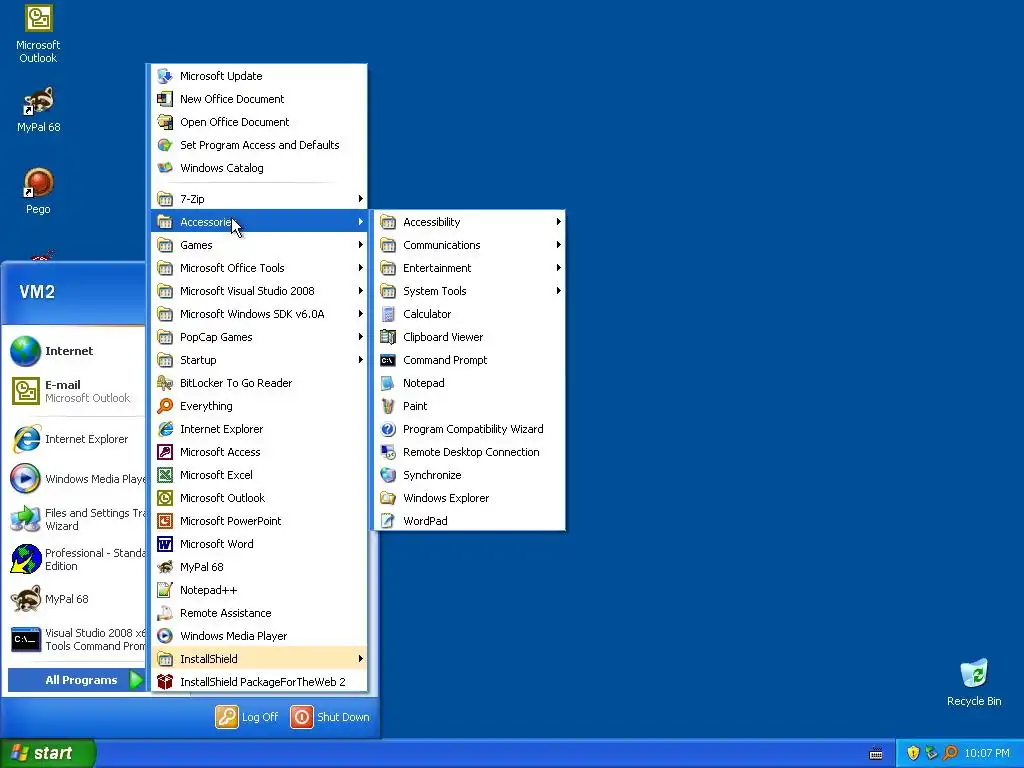This screenshot has height=768, width=1024.
Task: Launch Microsoft Outlook in All Programs list
Action: 259,498
